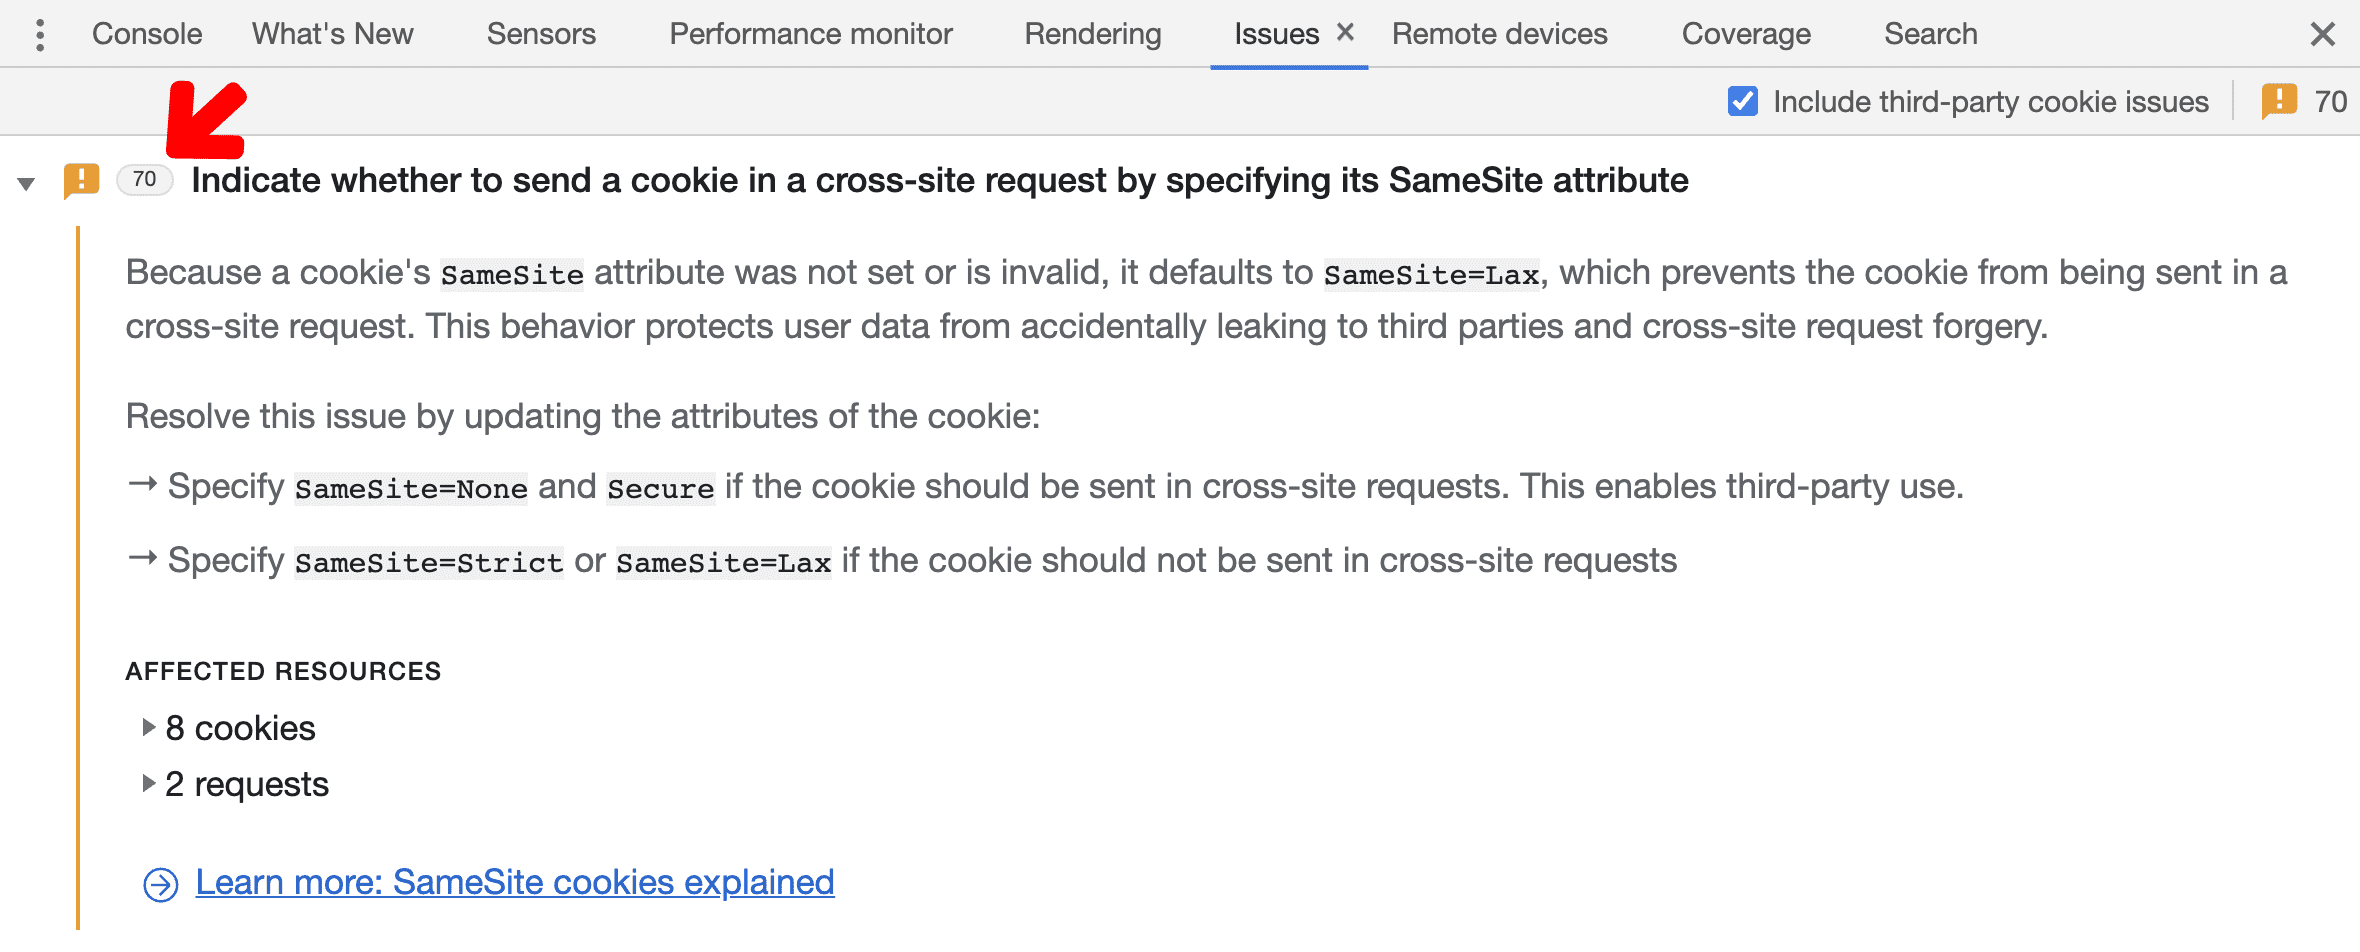Screen dimensions: 2360x952
Task: Follow the SameSite cookies explained link
Action: (515, 882)
